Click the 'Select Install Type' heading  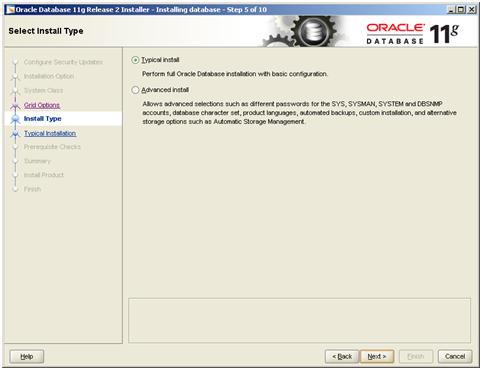click(x=46, y=31)
